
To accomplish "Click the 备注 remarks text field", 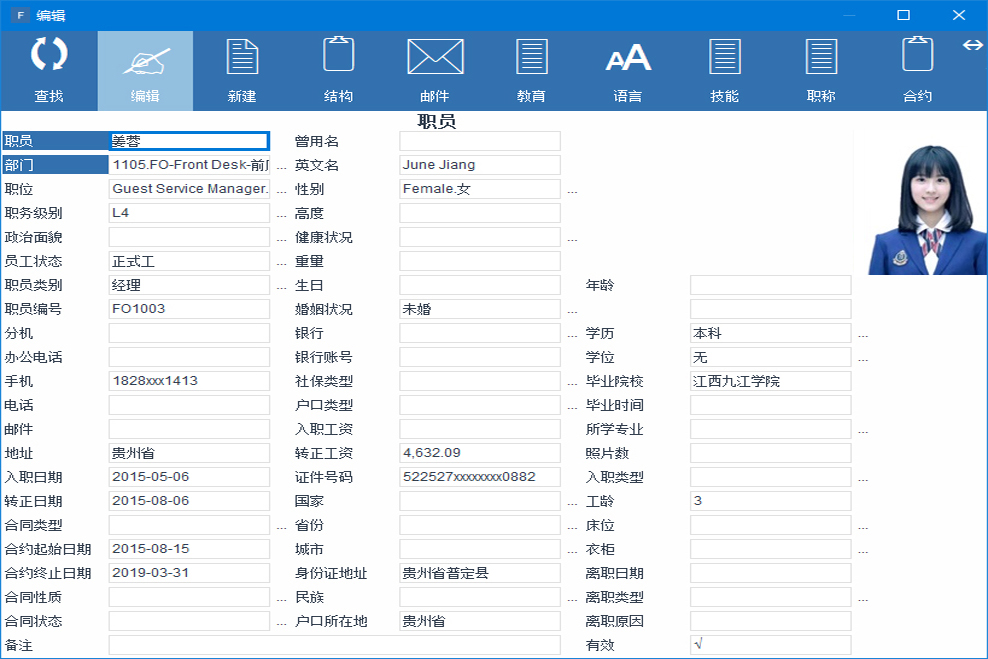I will coord(334,645).
